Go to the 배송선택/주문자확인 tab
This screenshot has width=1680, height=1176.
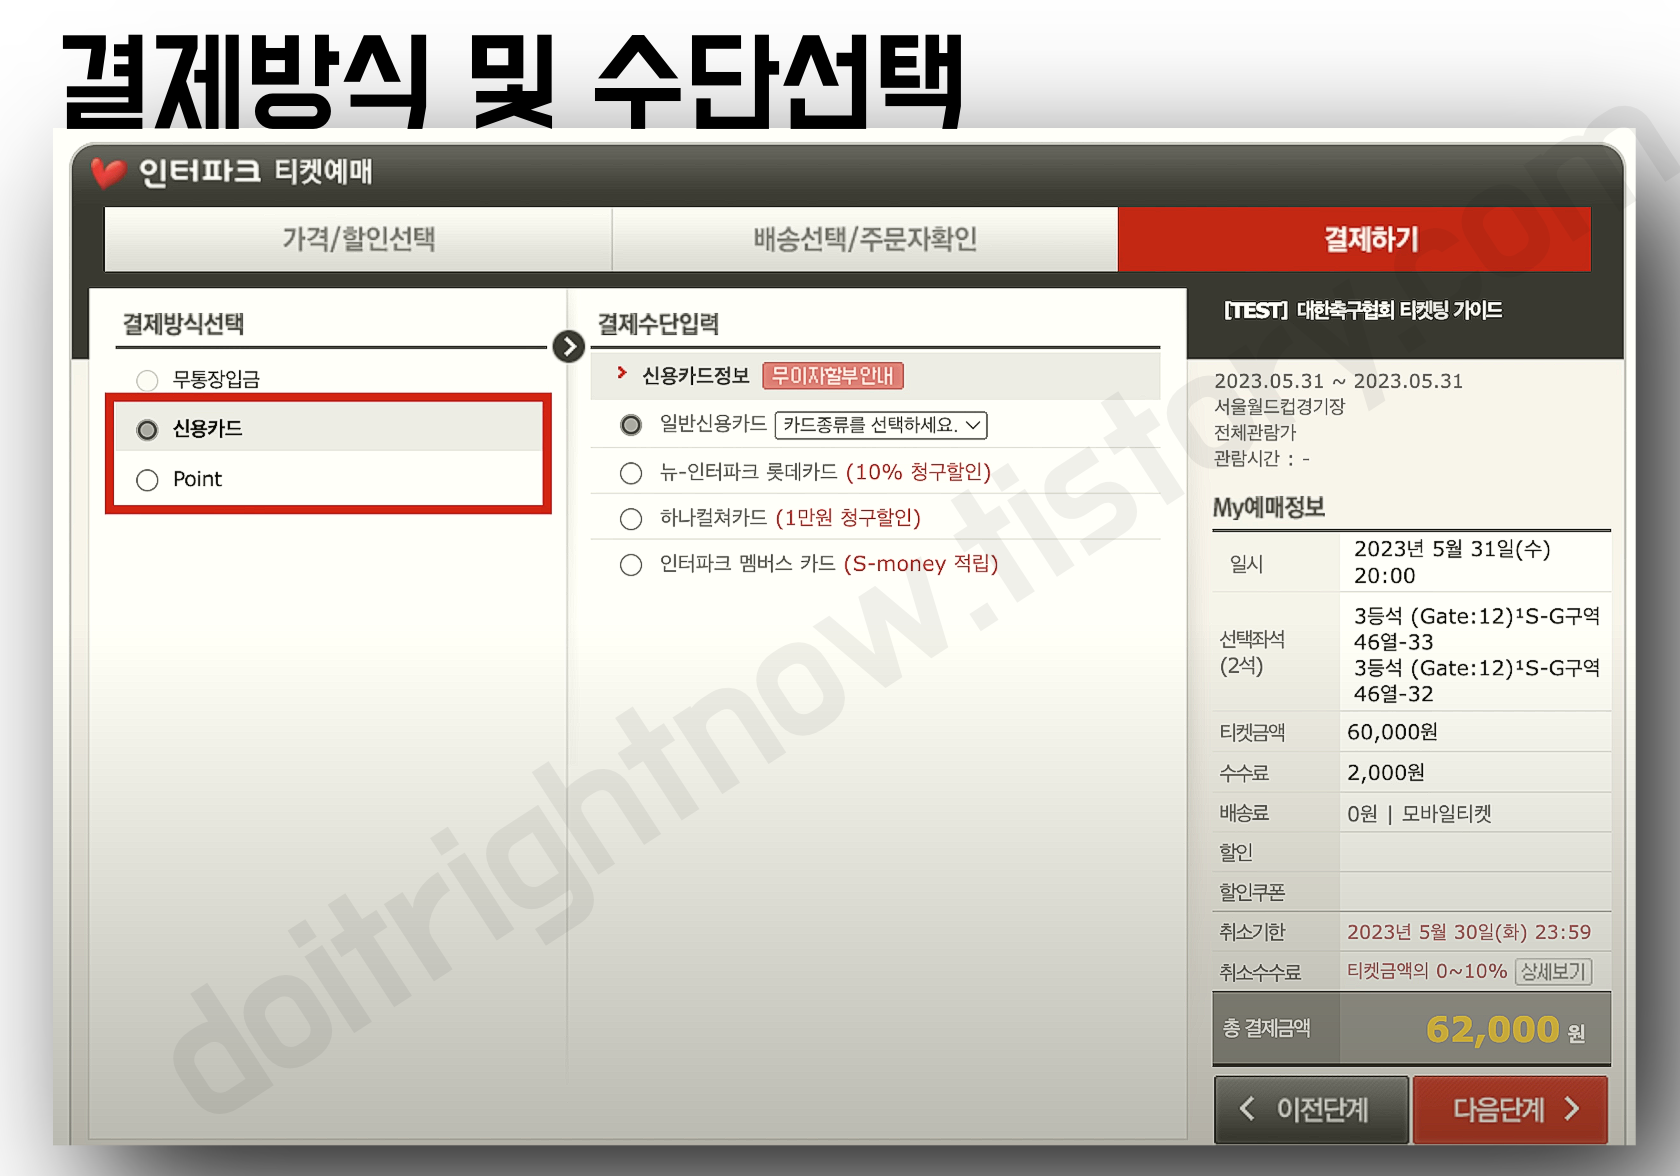tap(865, 239)
